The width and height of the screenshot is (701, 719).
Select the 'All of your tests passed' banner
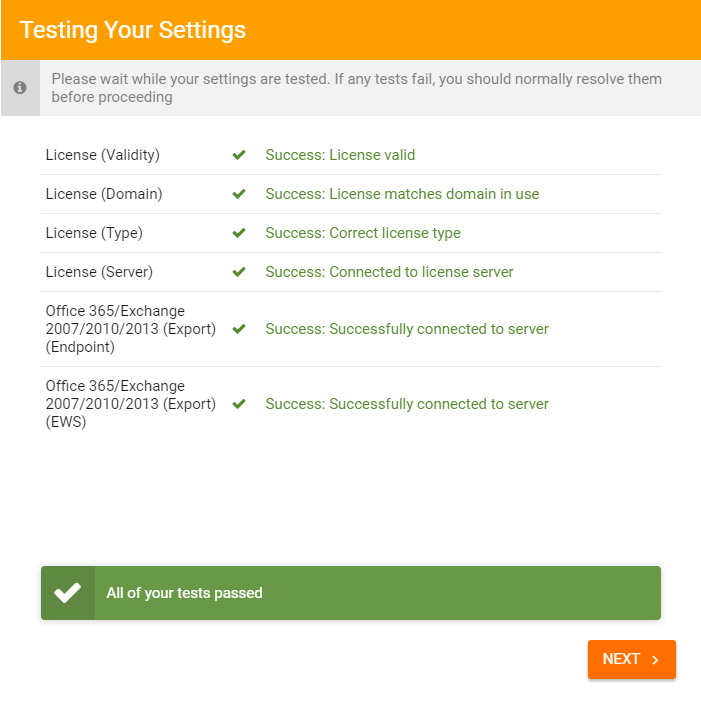(x=351, y=593)
